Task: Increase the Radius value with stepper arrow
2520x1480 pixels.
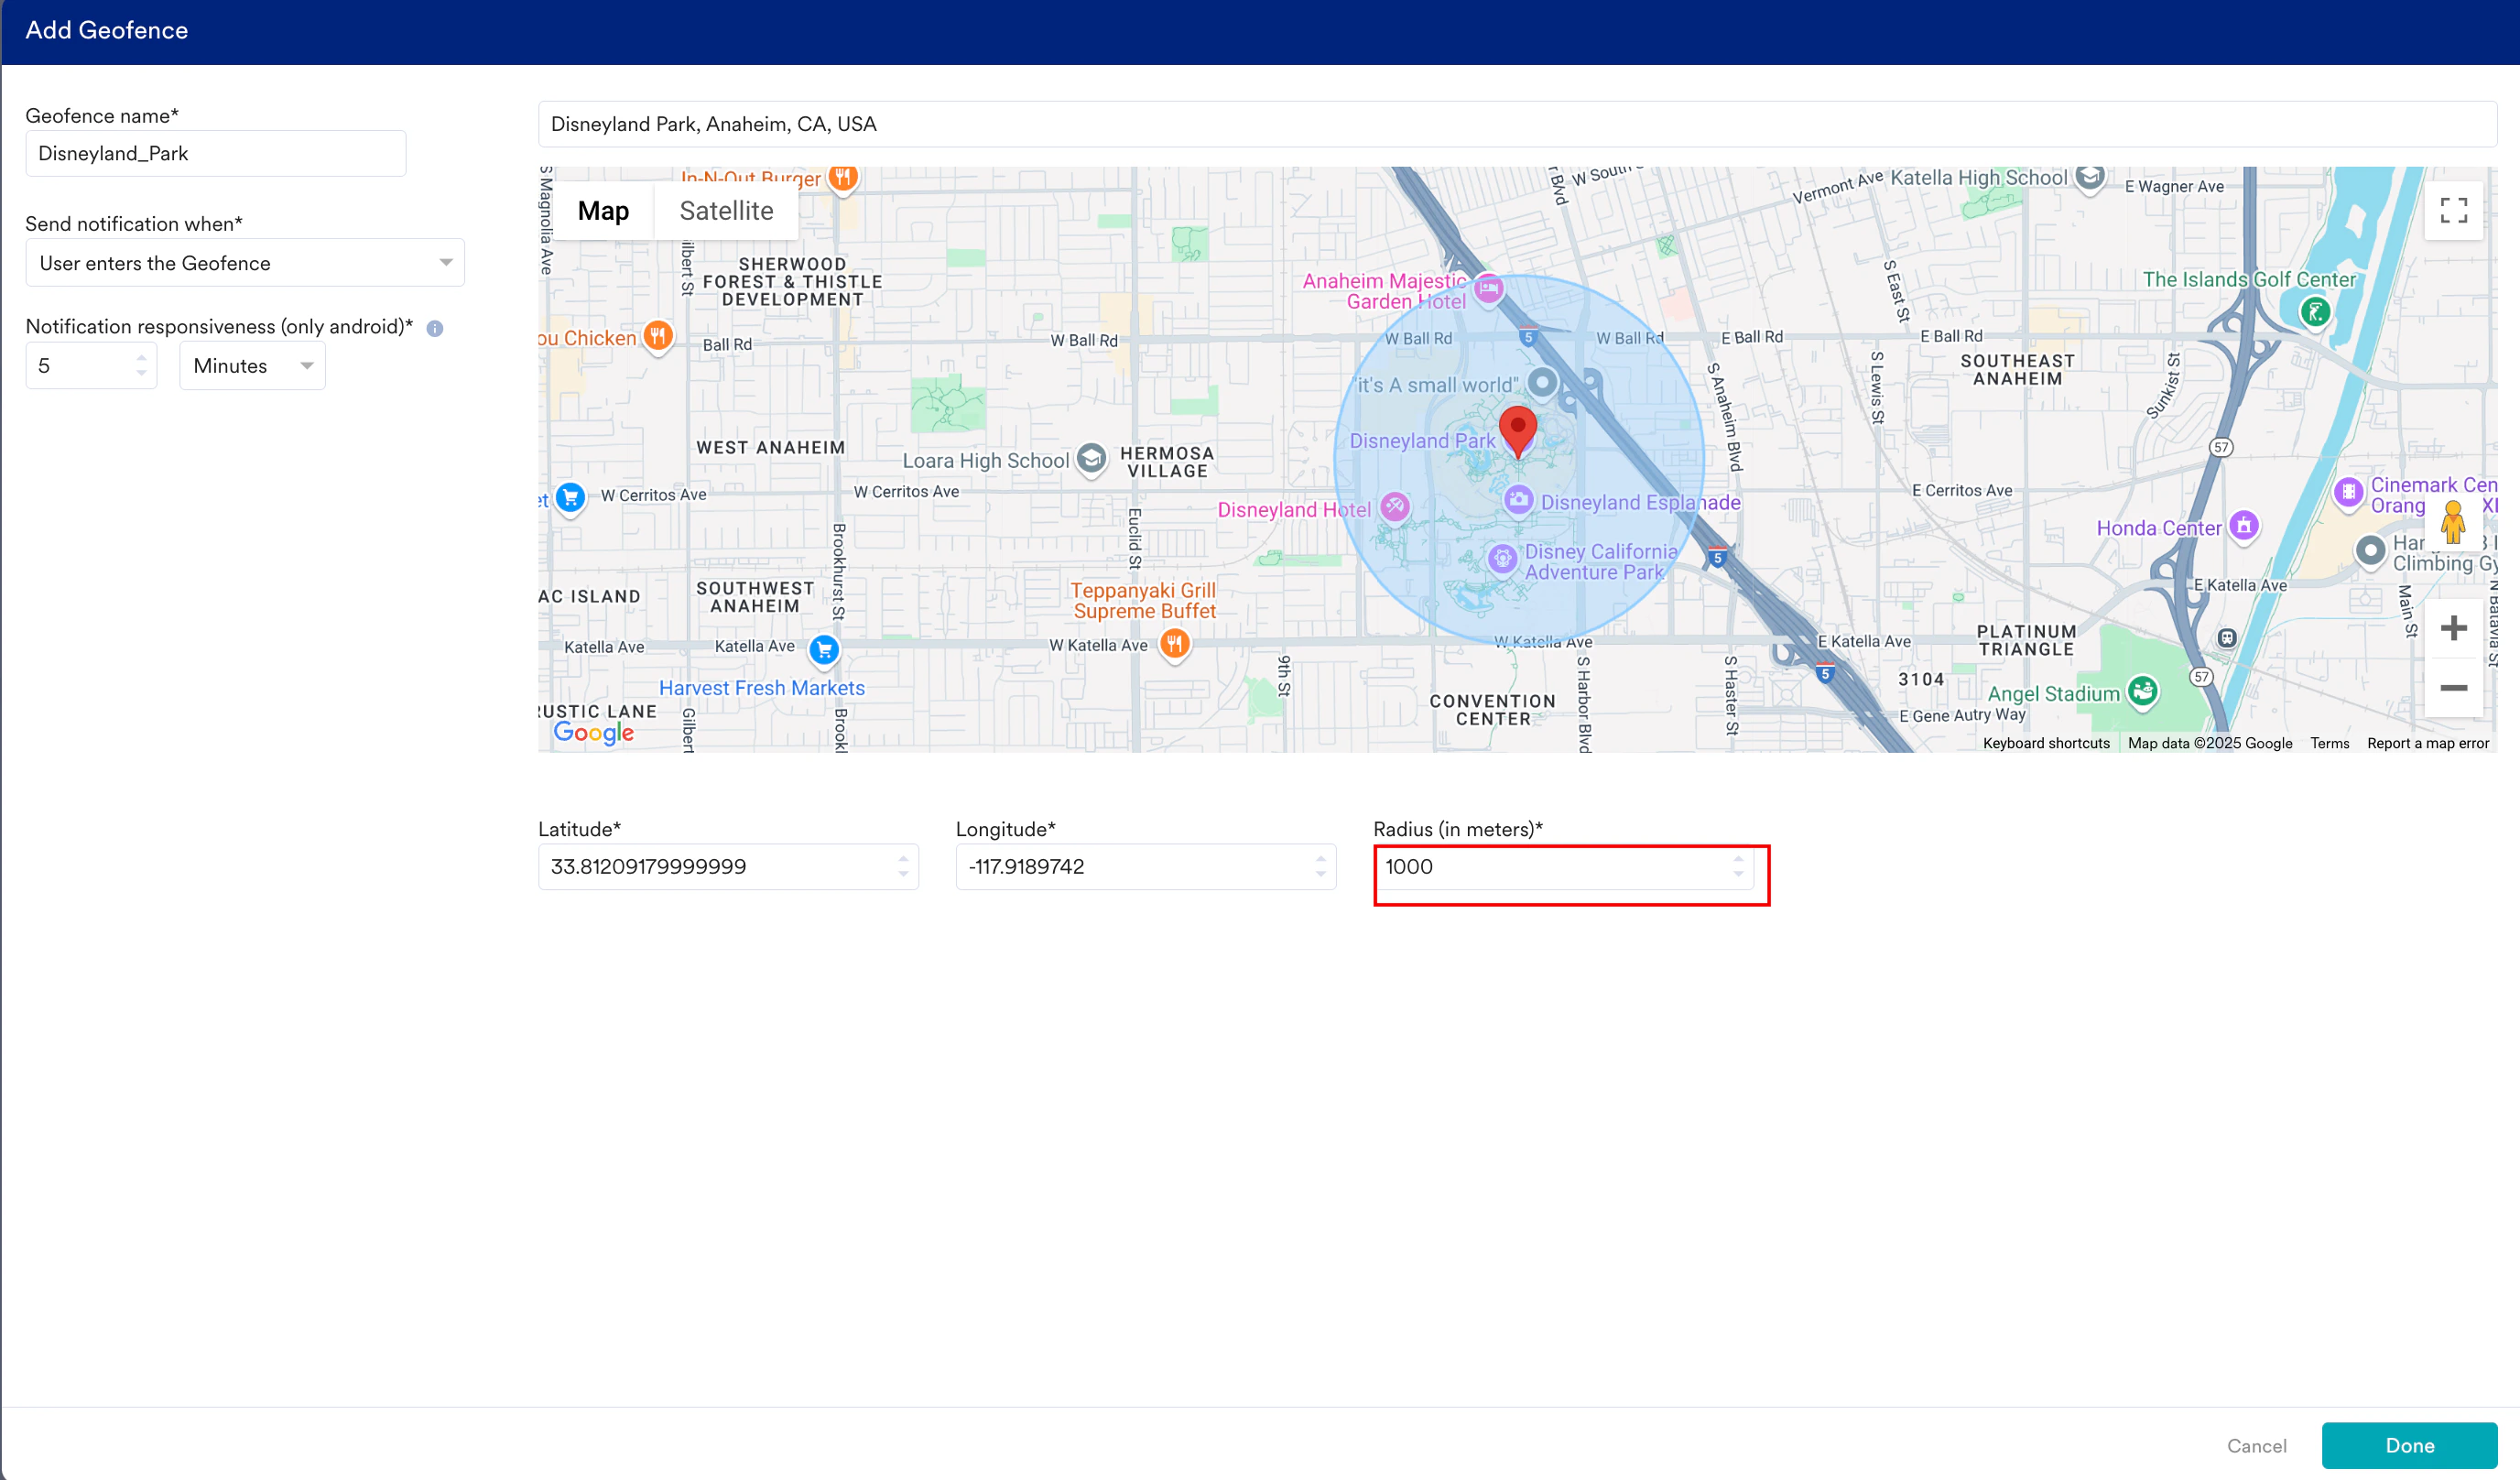Action: (x=1738, y=858)
